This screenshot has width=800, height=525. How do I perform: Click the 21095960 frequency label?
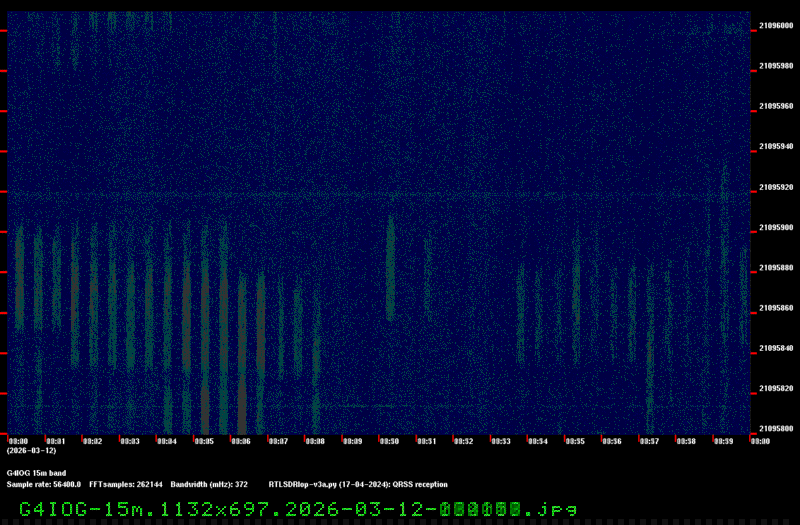[776, 107]
